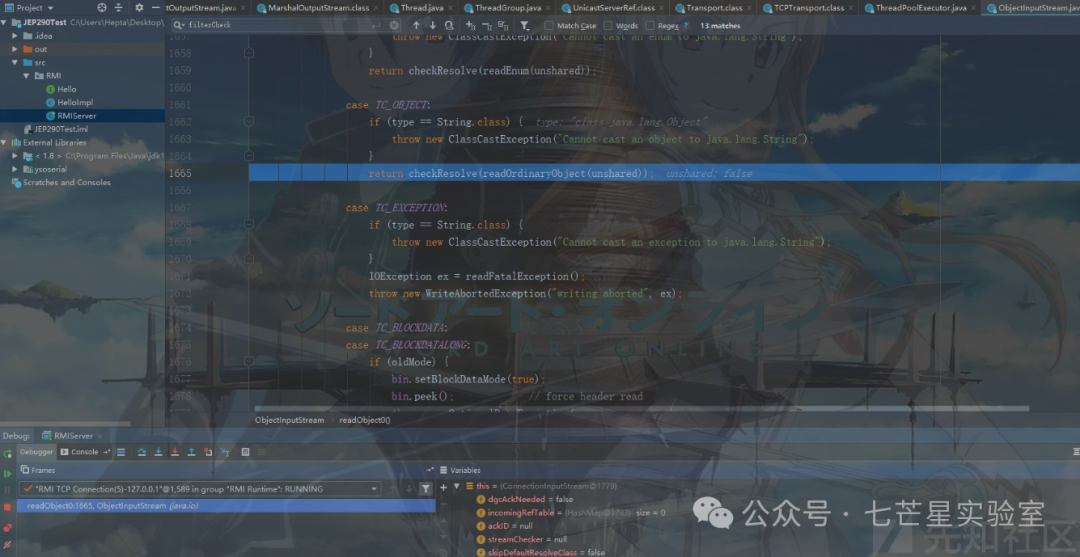Screen dimensions: 1080x557
Task: Open Hello interface in project tree
Action: click(67, 90)
